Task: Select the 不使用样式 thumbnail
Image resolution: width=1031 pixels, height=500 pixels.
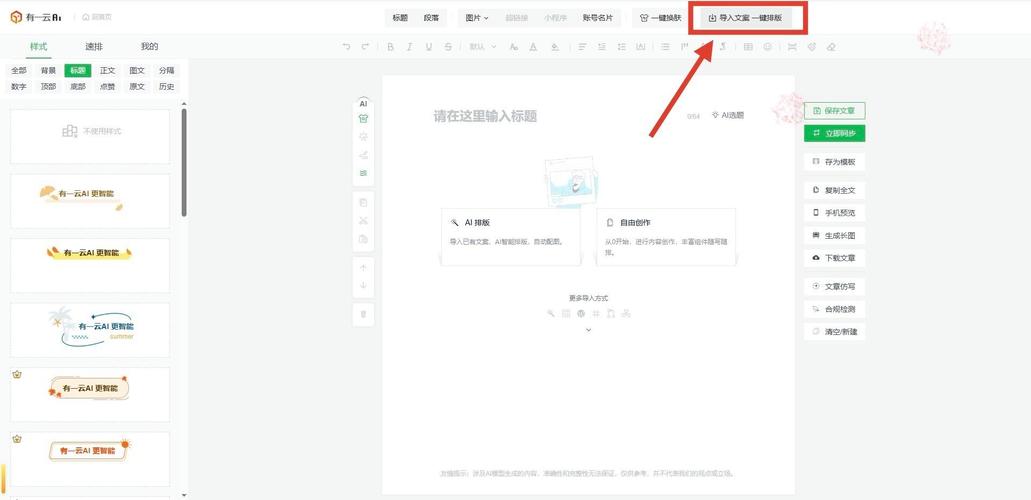Action: tap(90, 136)
